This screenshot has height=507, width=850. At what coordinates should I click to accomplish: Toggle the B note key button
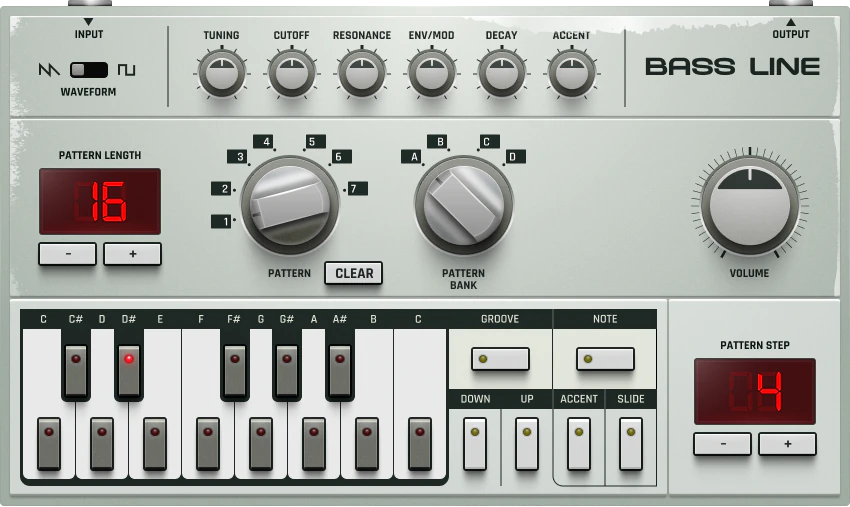click(x=367, y=444)
